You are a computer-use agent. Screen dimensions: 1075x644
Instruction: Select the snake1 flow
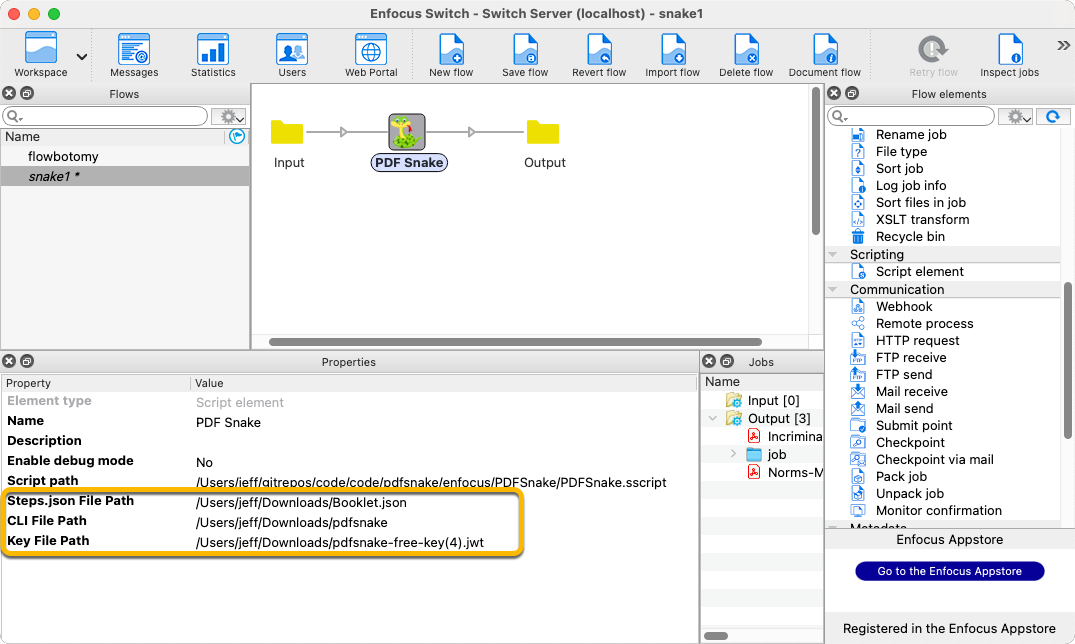pos(125,176)
